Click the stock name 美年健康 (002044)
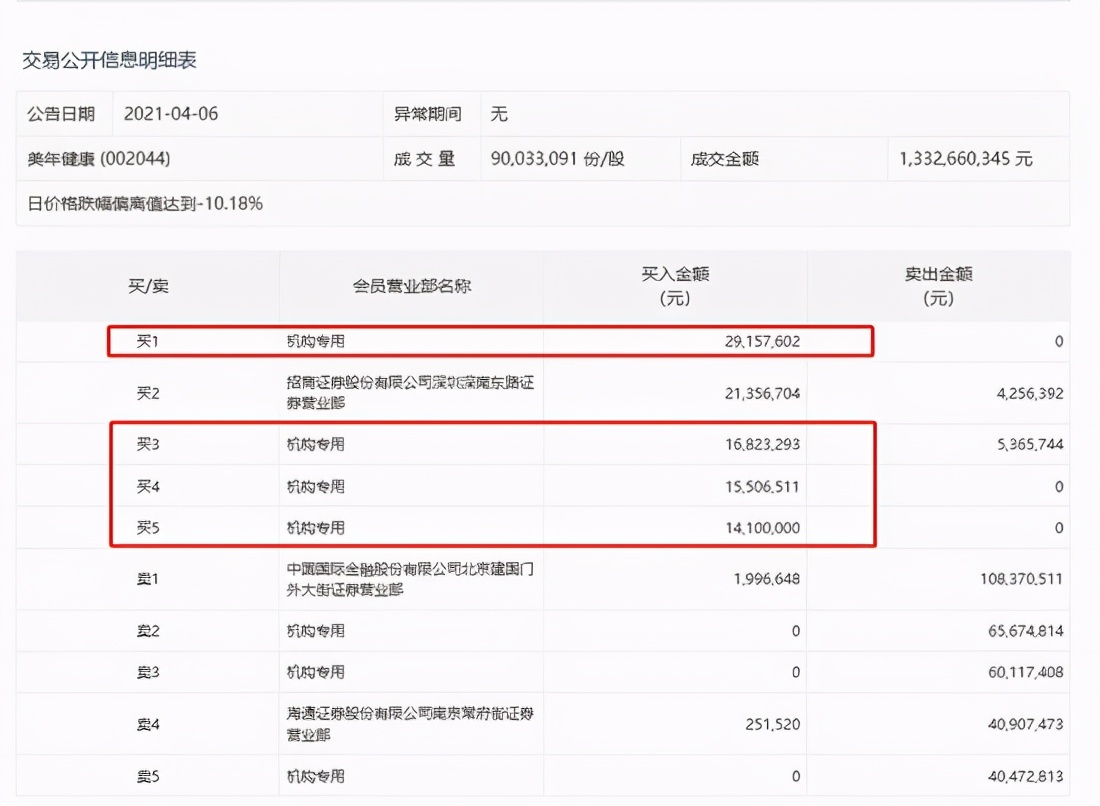This screenshot has height=806, width=1100. [x=92, y=159]
